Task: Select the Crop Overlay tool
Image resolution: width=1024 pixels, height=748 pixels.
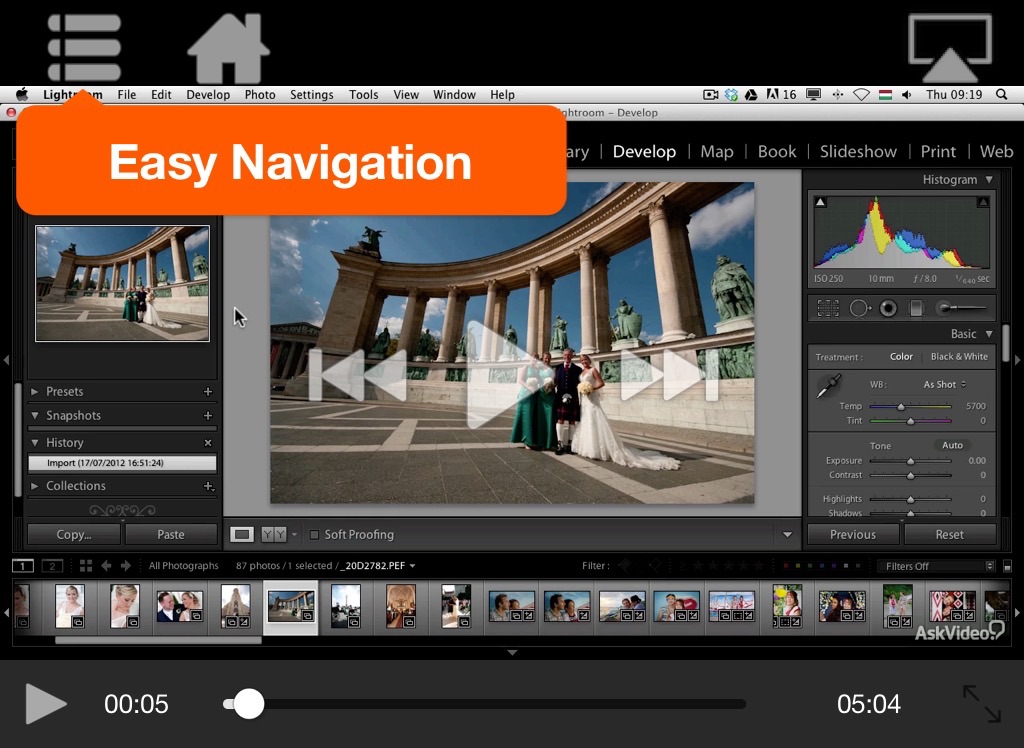Action: coord(828,309)
